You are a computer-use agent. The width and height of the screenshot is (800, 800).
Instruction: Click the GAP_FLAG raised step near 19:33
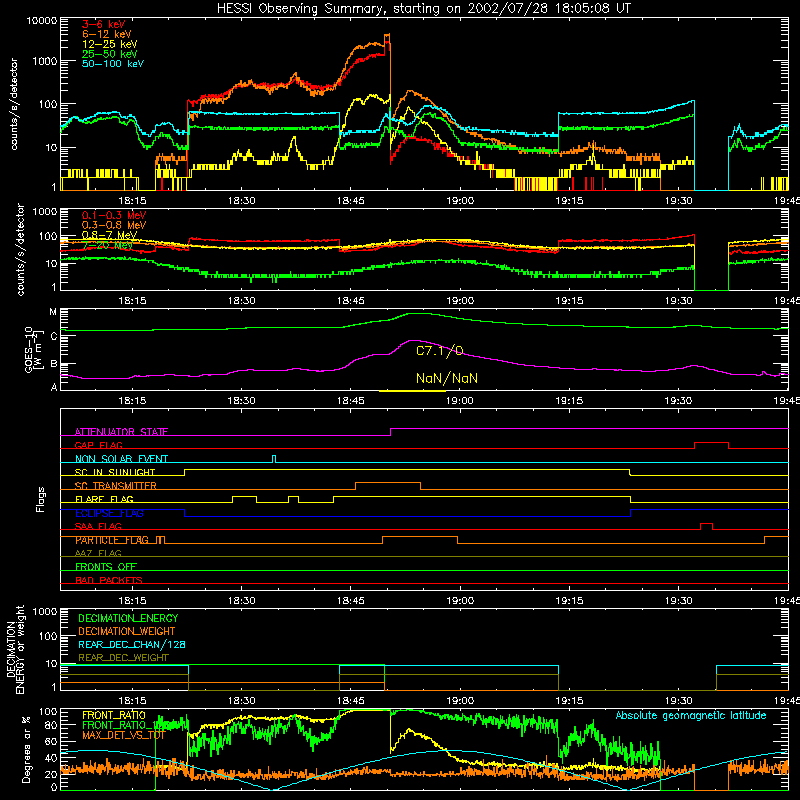711,445
